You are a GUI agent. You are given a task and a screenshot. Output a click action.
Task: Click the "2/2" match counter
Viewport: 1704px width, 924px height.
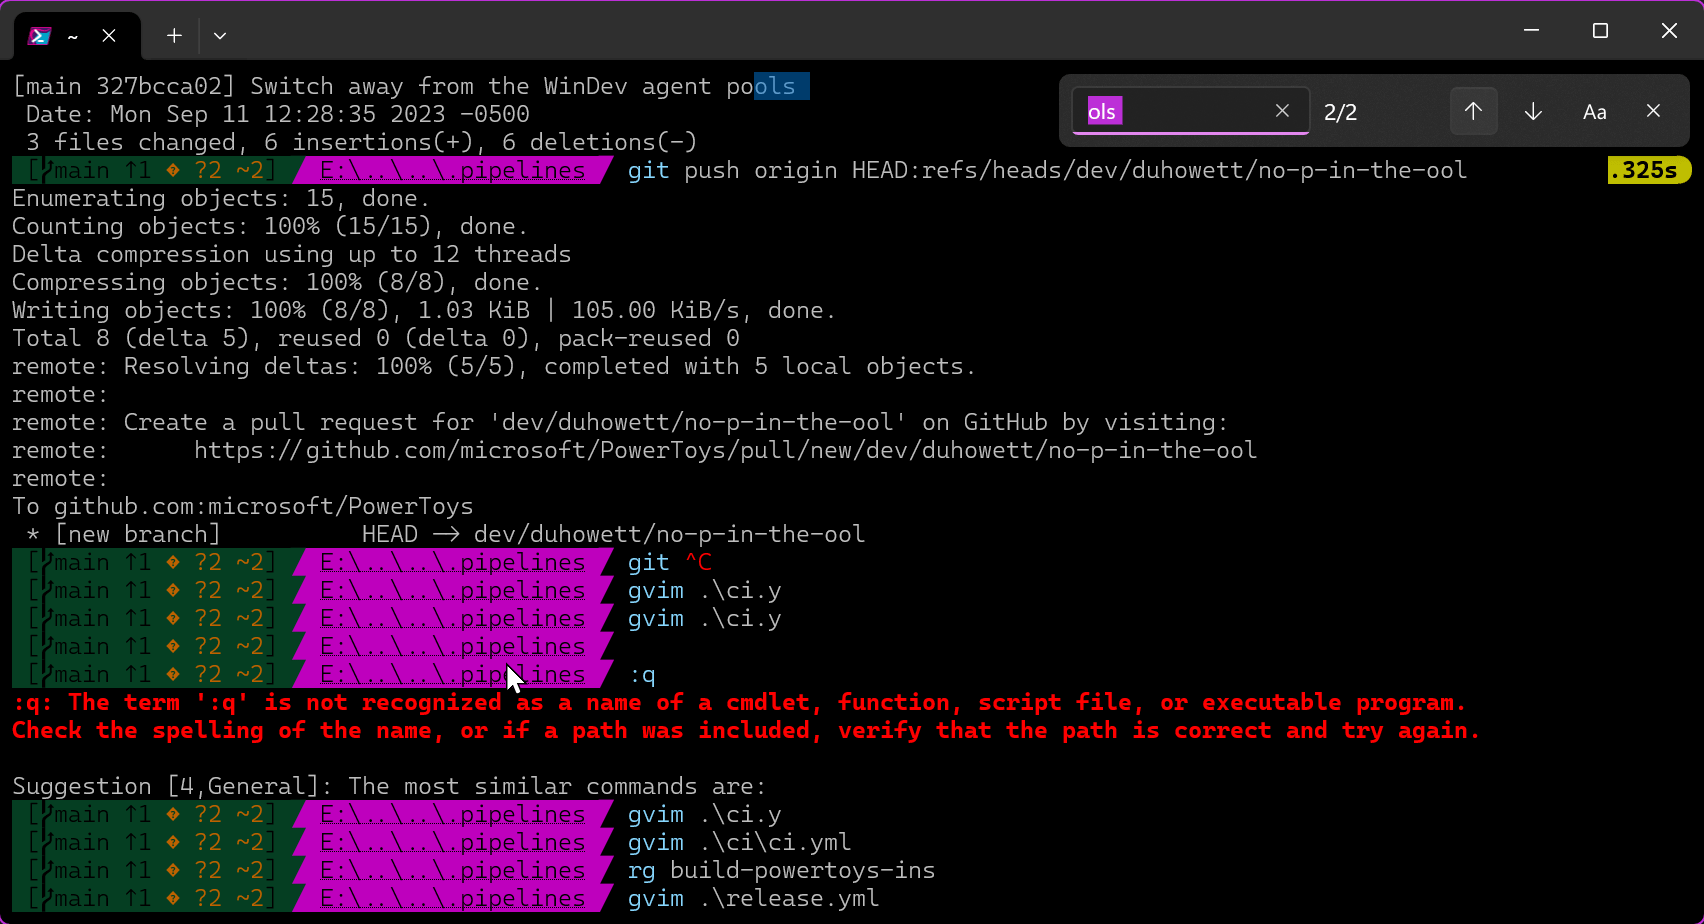tap(1340, 111)
